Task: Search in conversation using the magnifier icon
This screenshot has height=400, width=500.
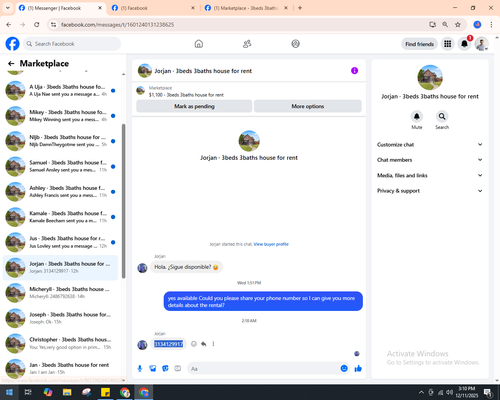Action: pos(442,116)
